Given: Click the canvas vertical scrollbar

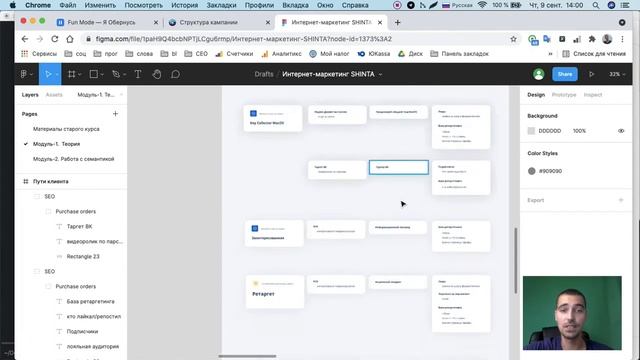Looking at the screenshot, I should click(516, 260).
